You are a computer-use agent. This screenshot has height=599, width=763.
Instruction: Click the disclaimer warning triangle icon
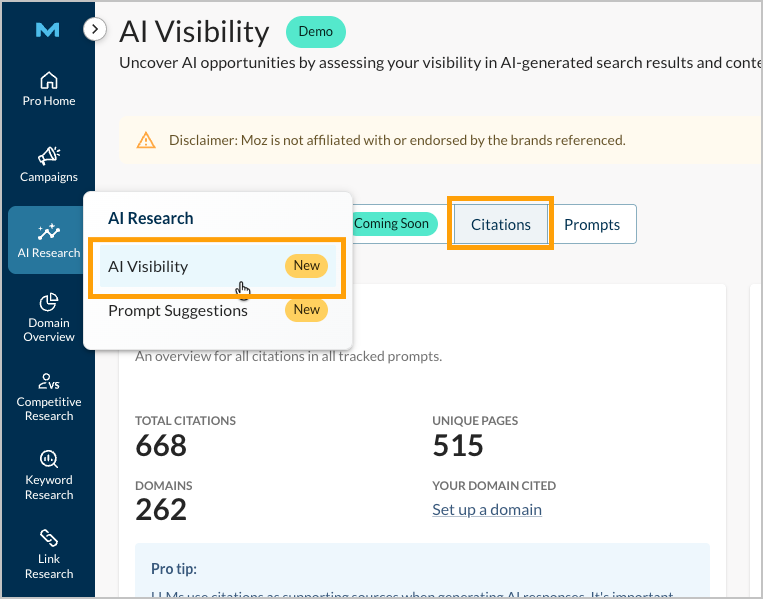146,141
